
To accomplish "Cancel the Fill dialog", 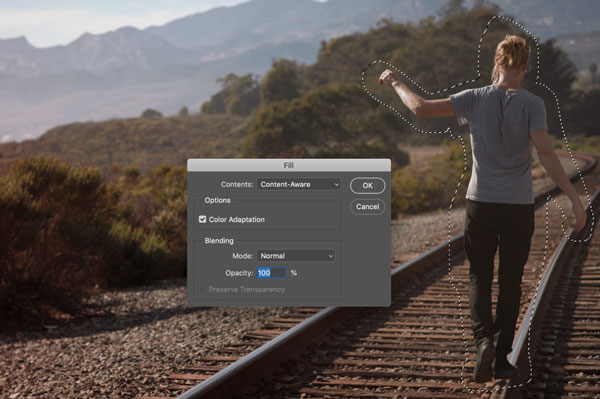I will [367, 207].
